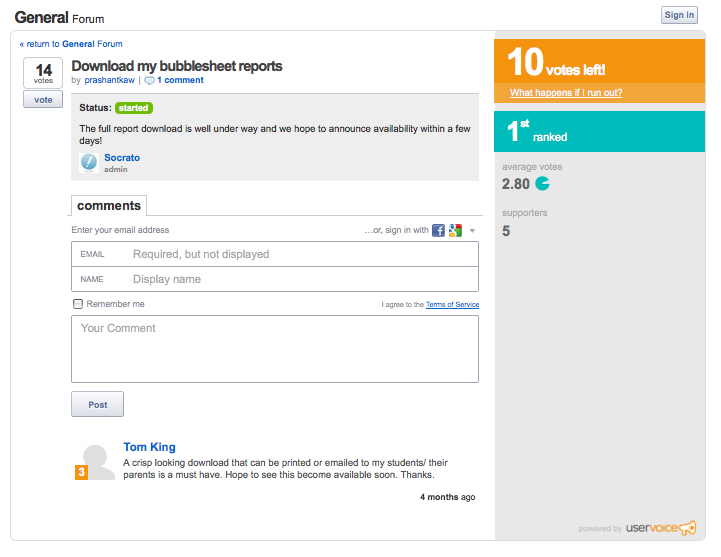Click the 14 votes counter box

43,73
